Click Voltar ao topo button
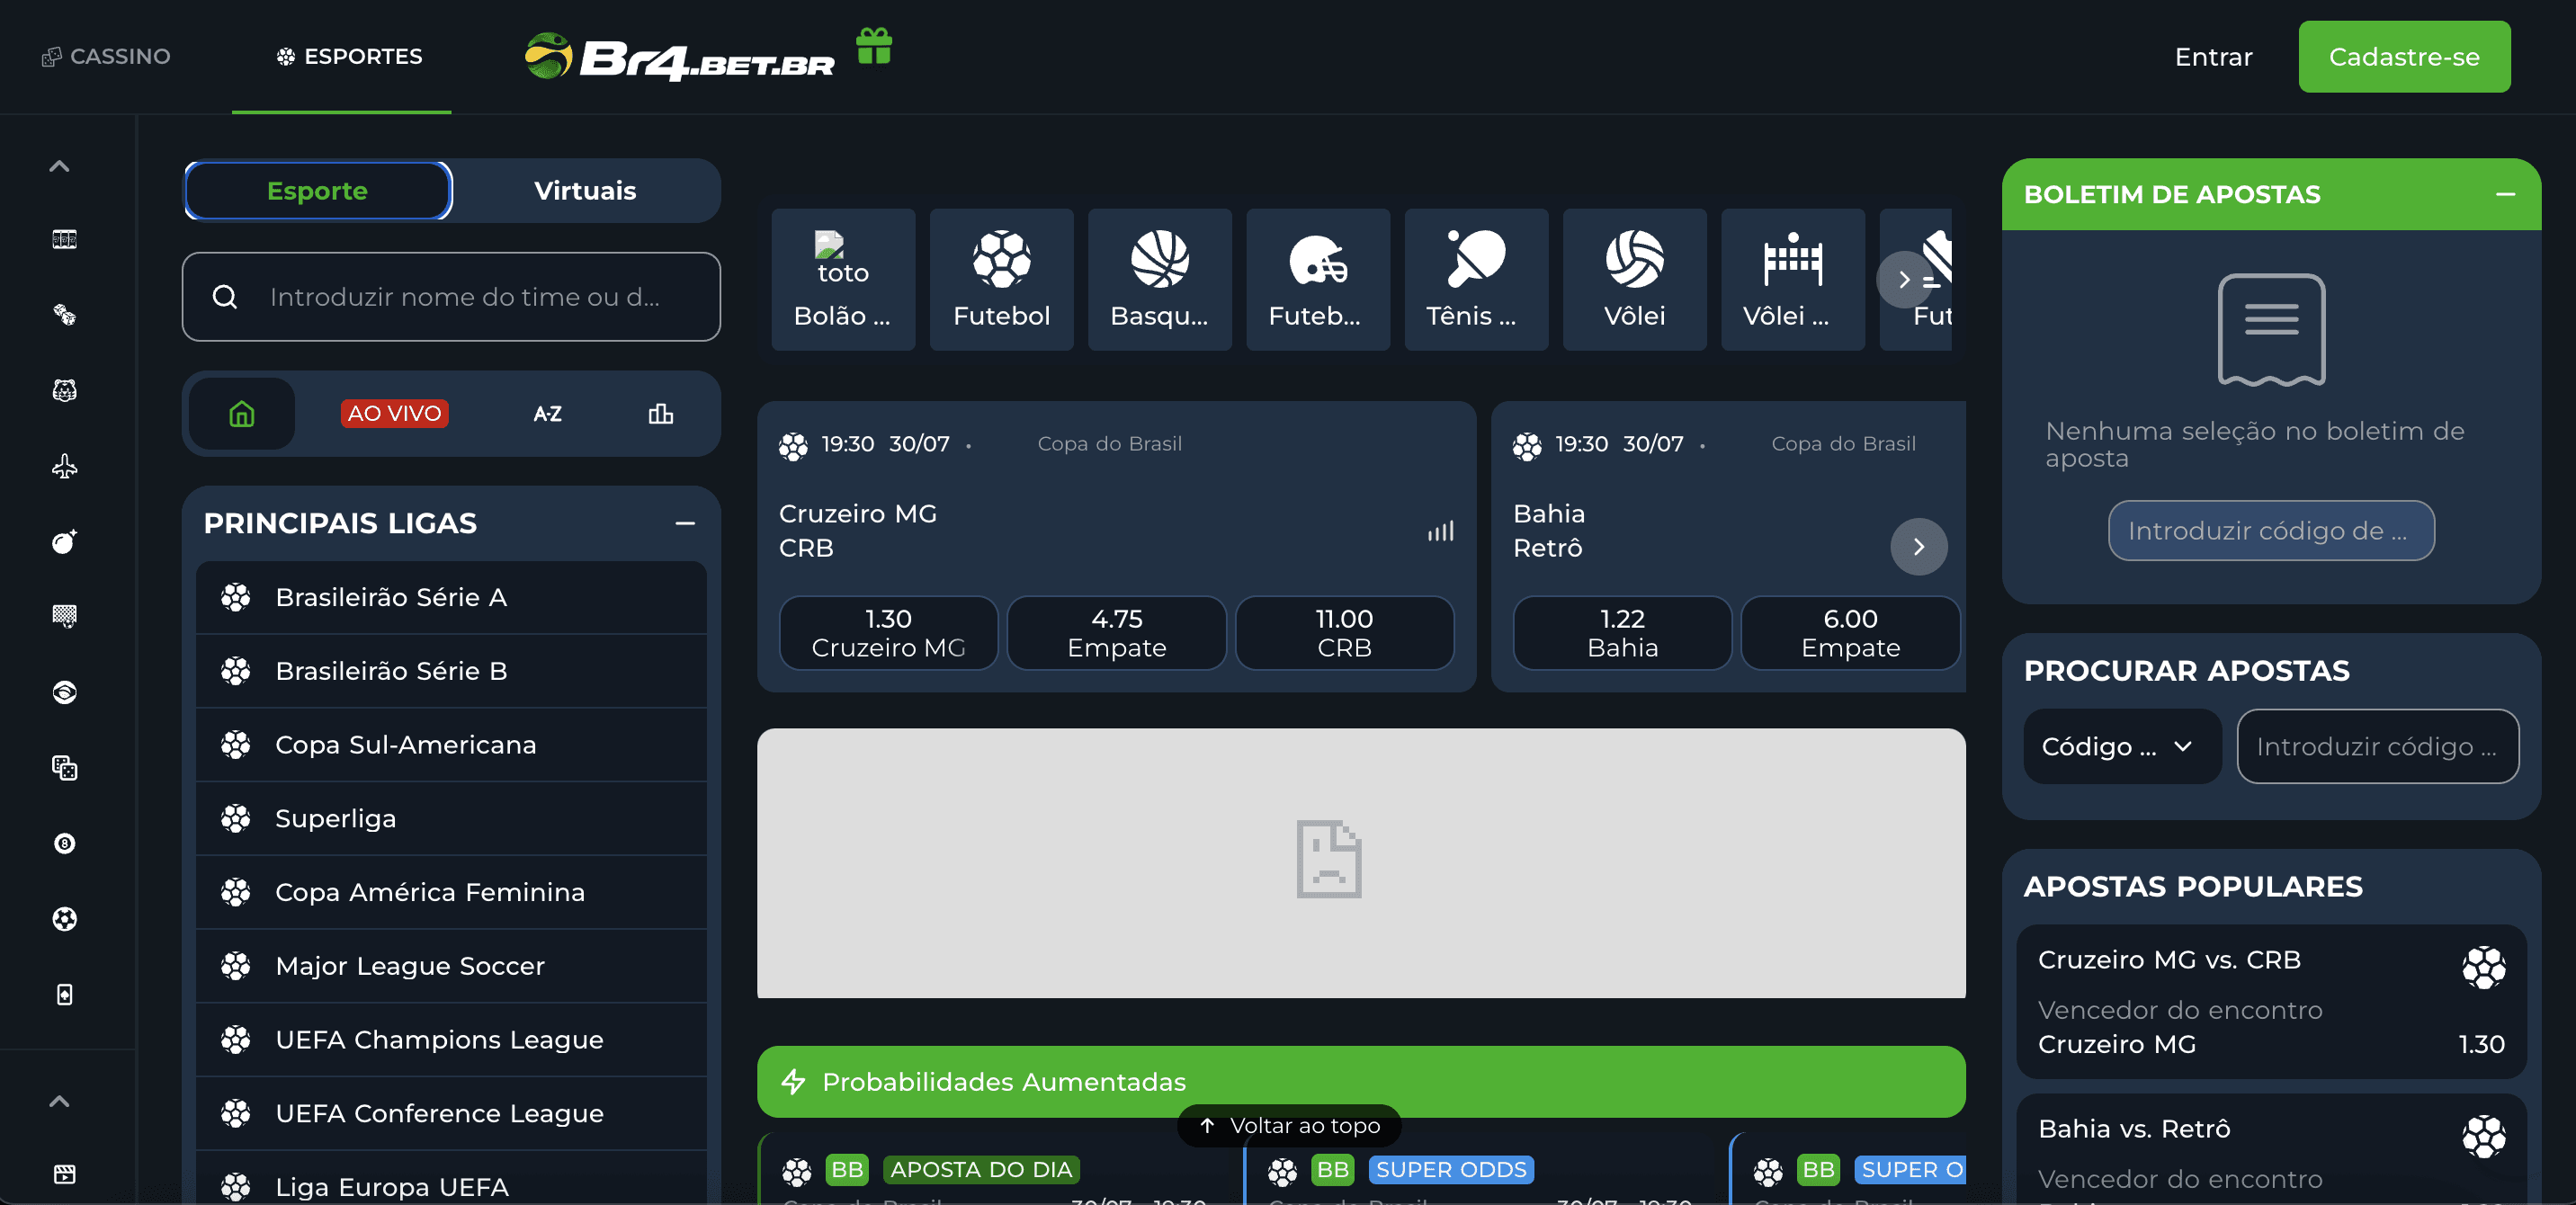 [1289, 1126]
